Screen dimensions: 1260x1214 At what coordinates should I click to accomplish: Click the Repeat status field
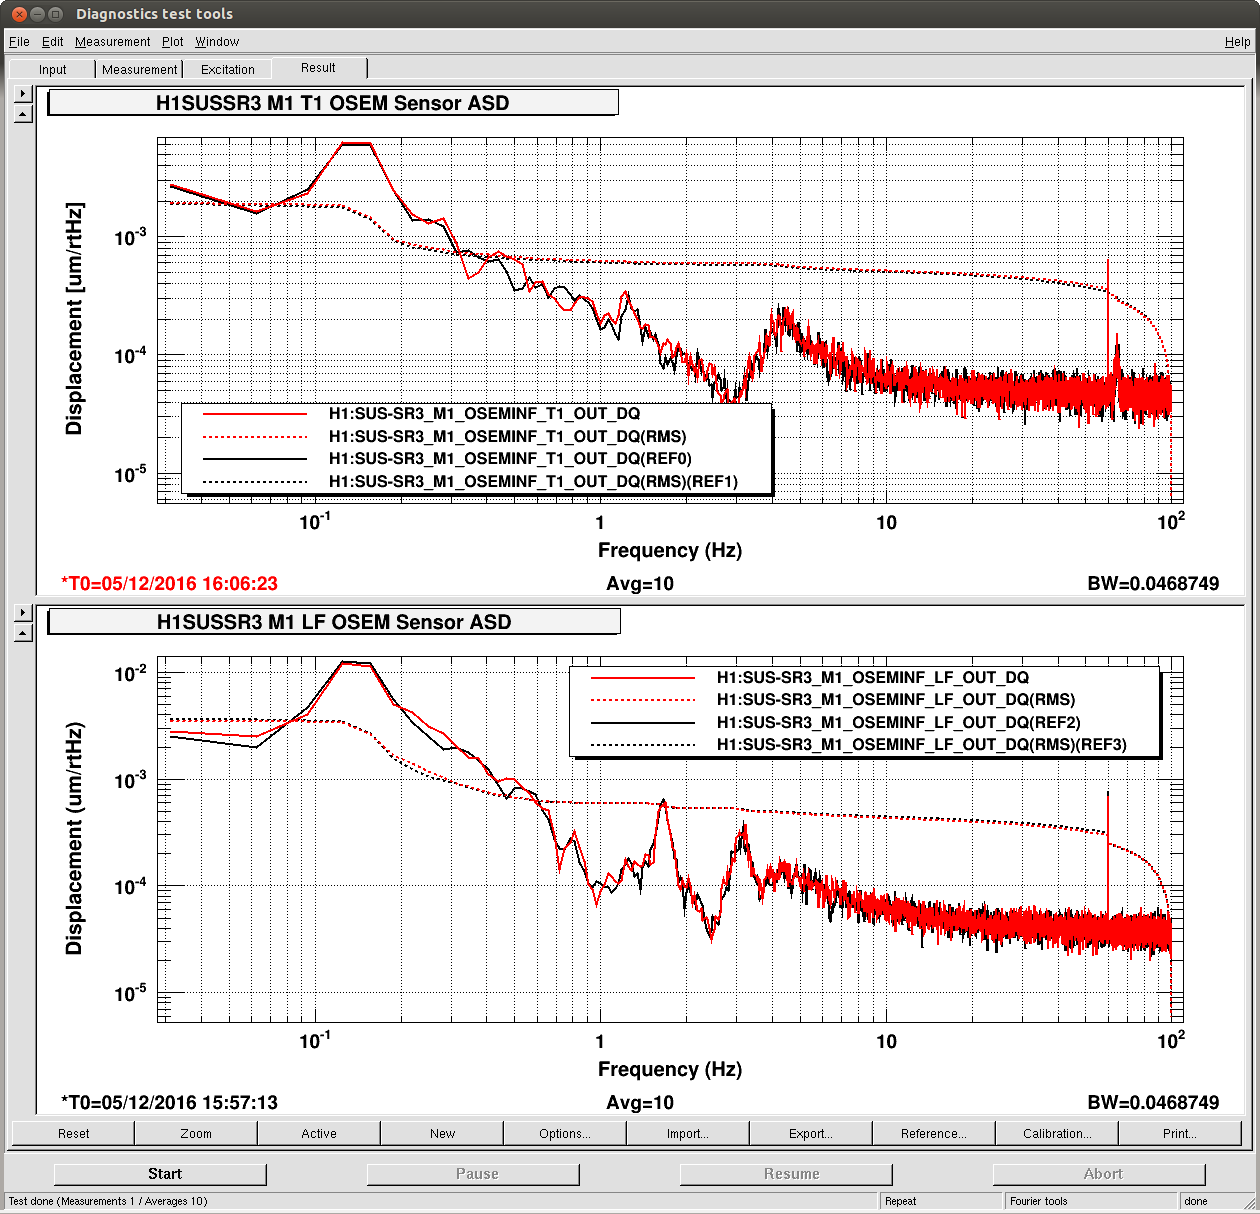[942, 1201]
